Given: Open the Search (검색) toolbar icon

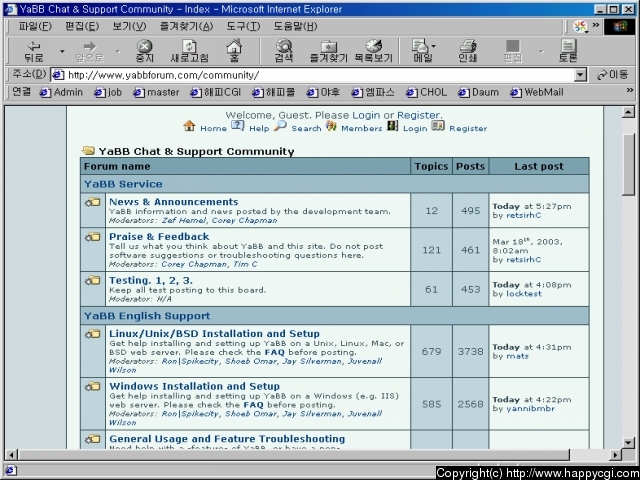Looking at the screenshot, I should click(284, 51).
